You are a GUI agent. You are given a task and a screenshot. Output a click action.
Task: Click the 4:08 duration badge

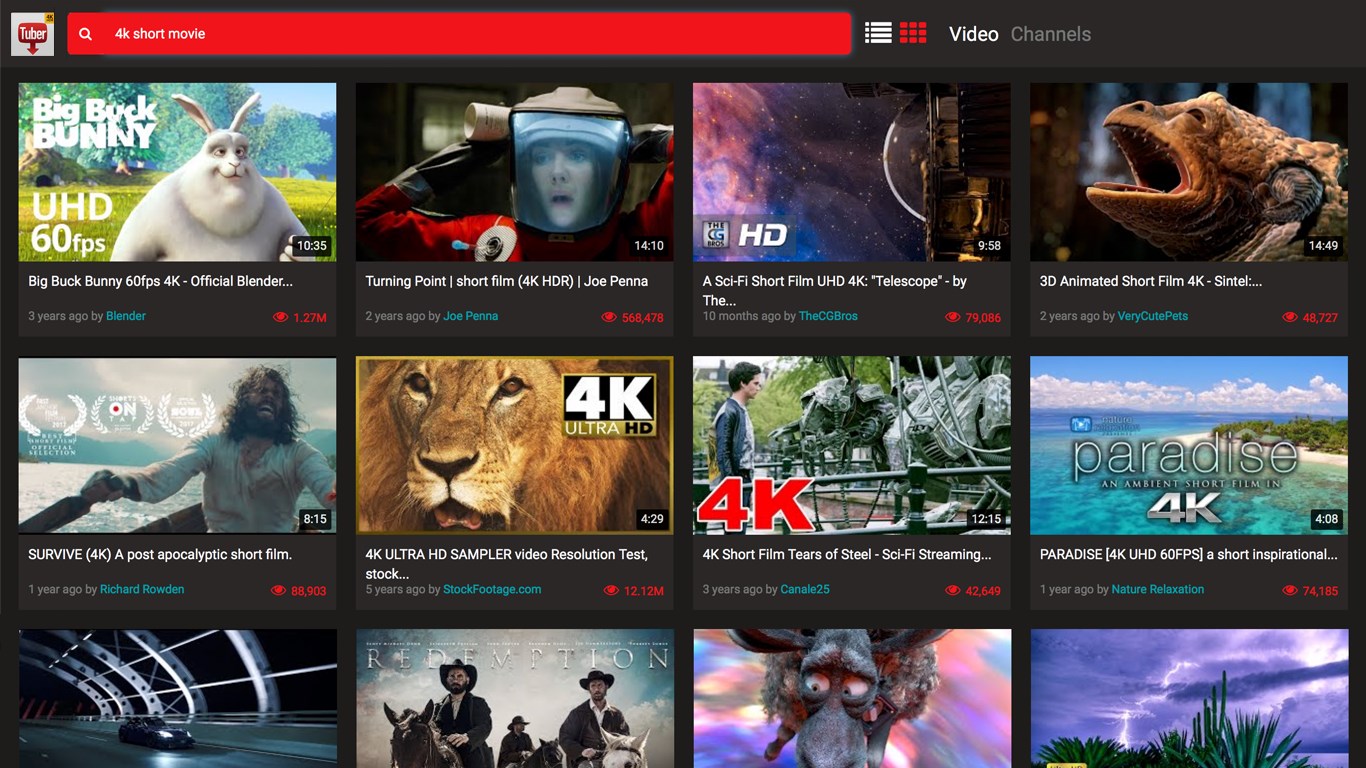pyautogui.click(x=1326, y=519)
